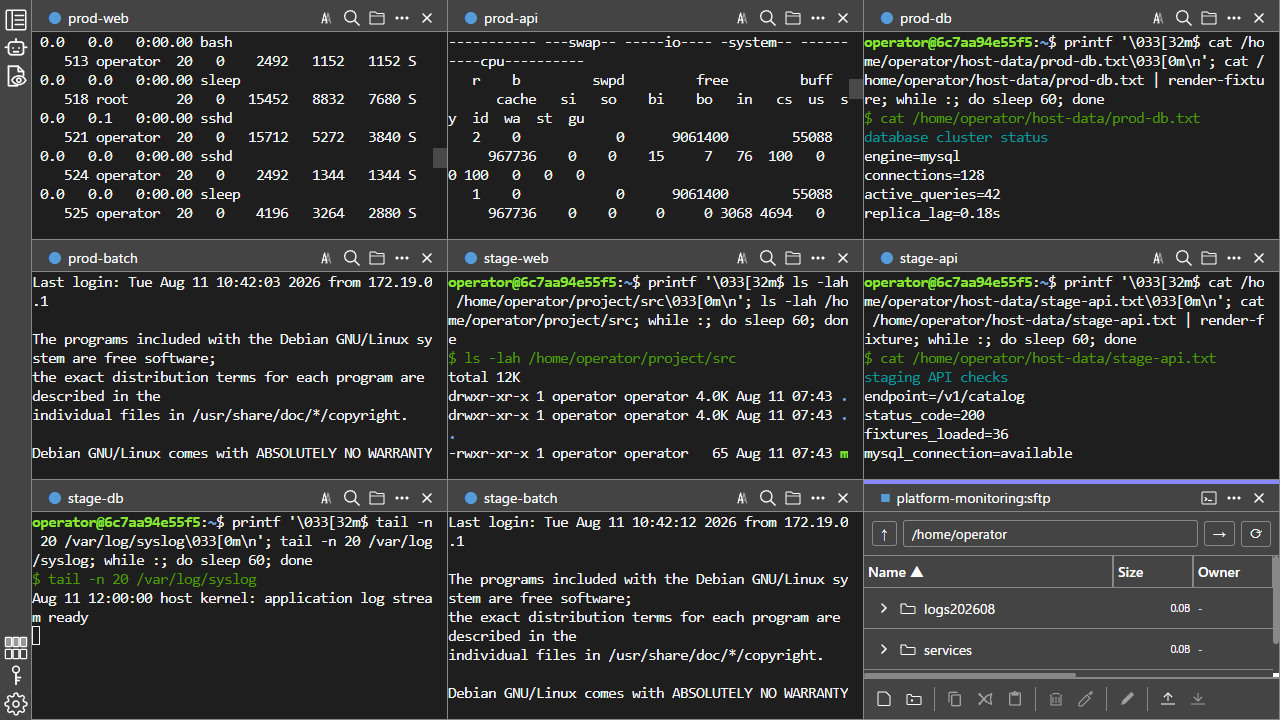The image size is (1280, 720).
Task: Search in the stage-db terminal pane
Action: (351, 498)
